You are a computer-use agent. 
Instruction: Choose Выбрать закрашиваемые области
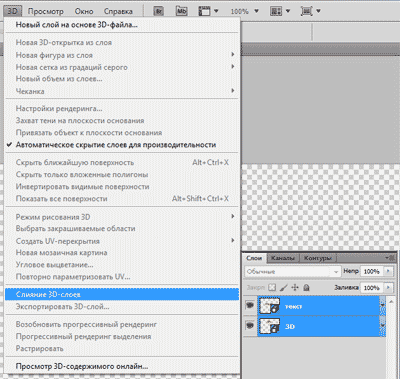point(122,229)
